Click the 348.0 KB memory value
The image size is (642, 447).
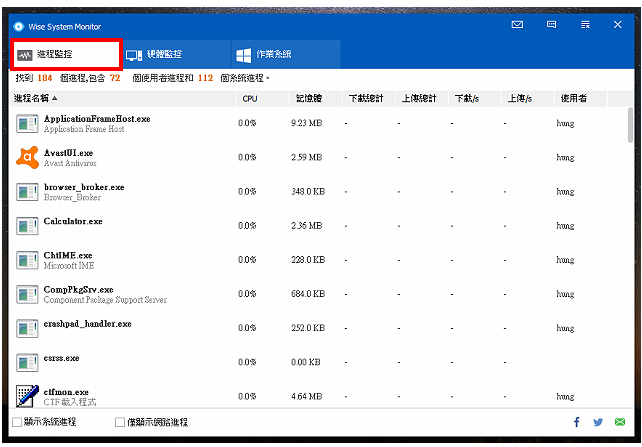click(x=308, y=192)
